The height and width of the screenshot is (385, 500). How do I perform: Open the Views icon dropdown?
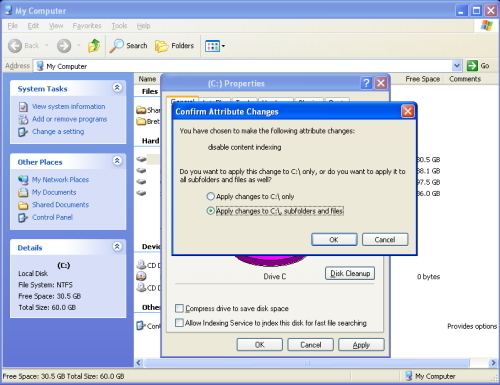point(215,46)
